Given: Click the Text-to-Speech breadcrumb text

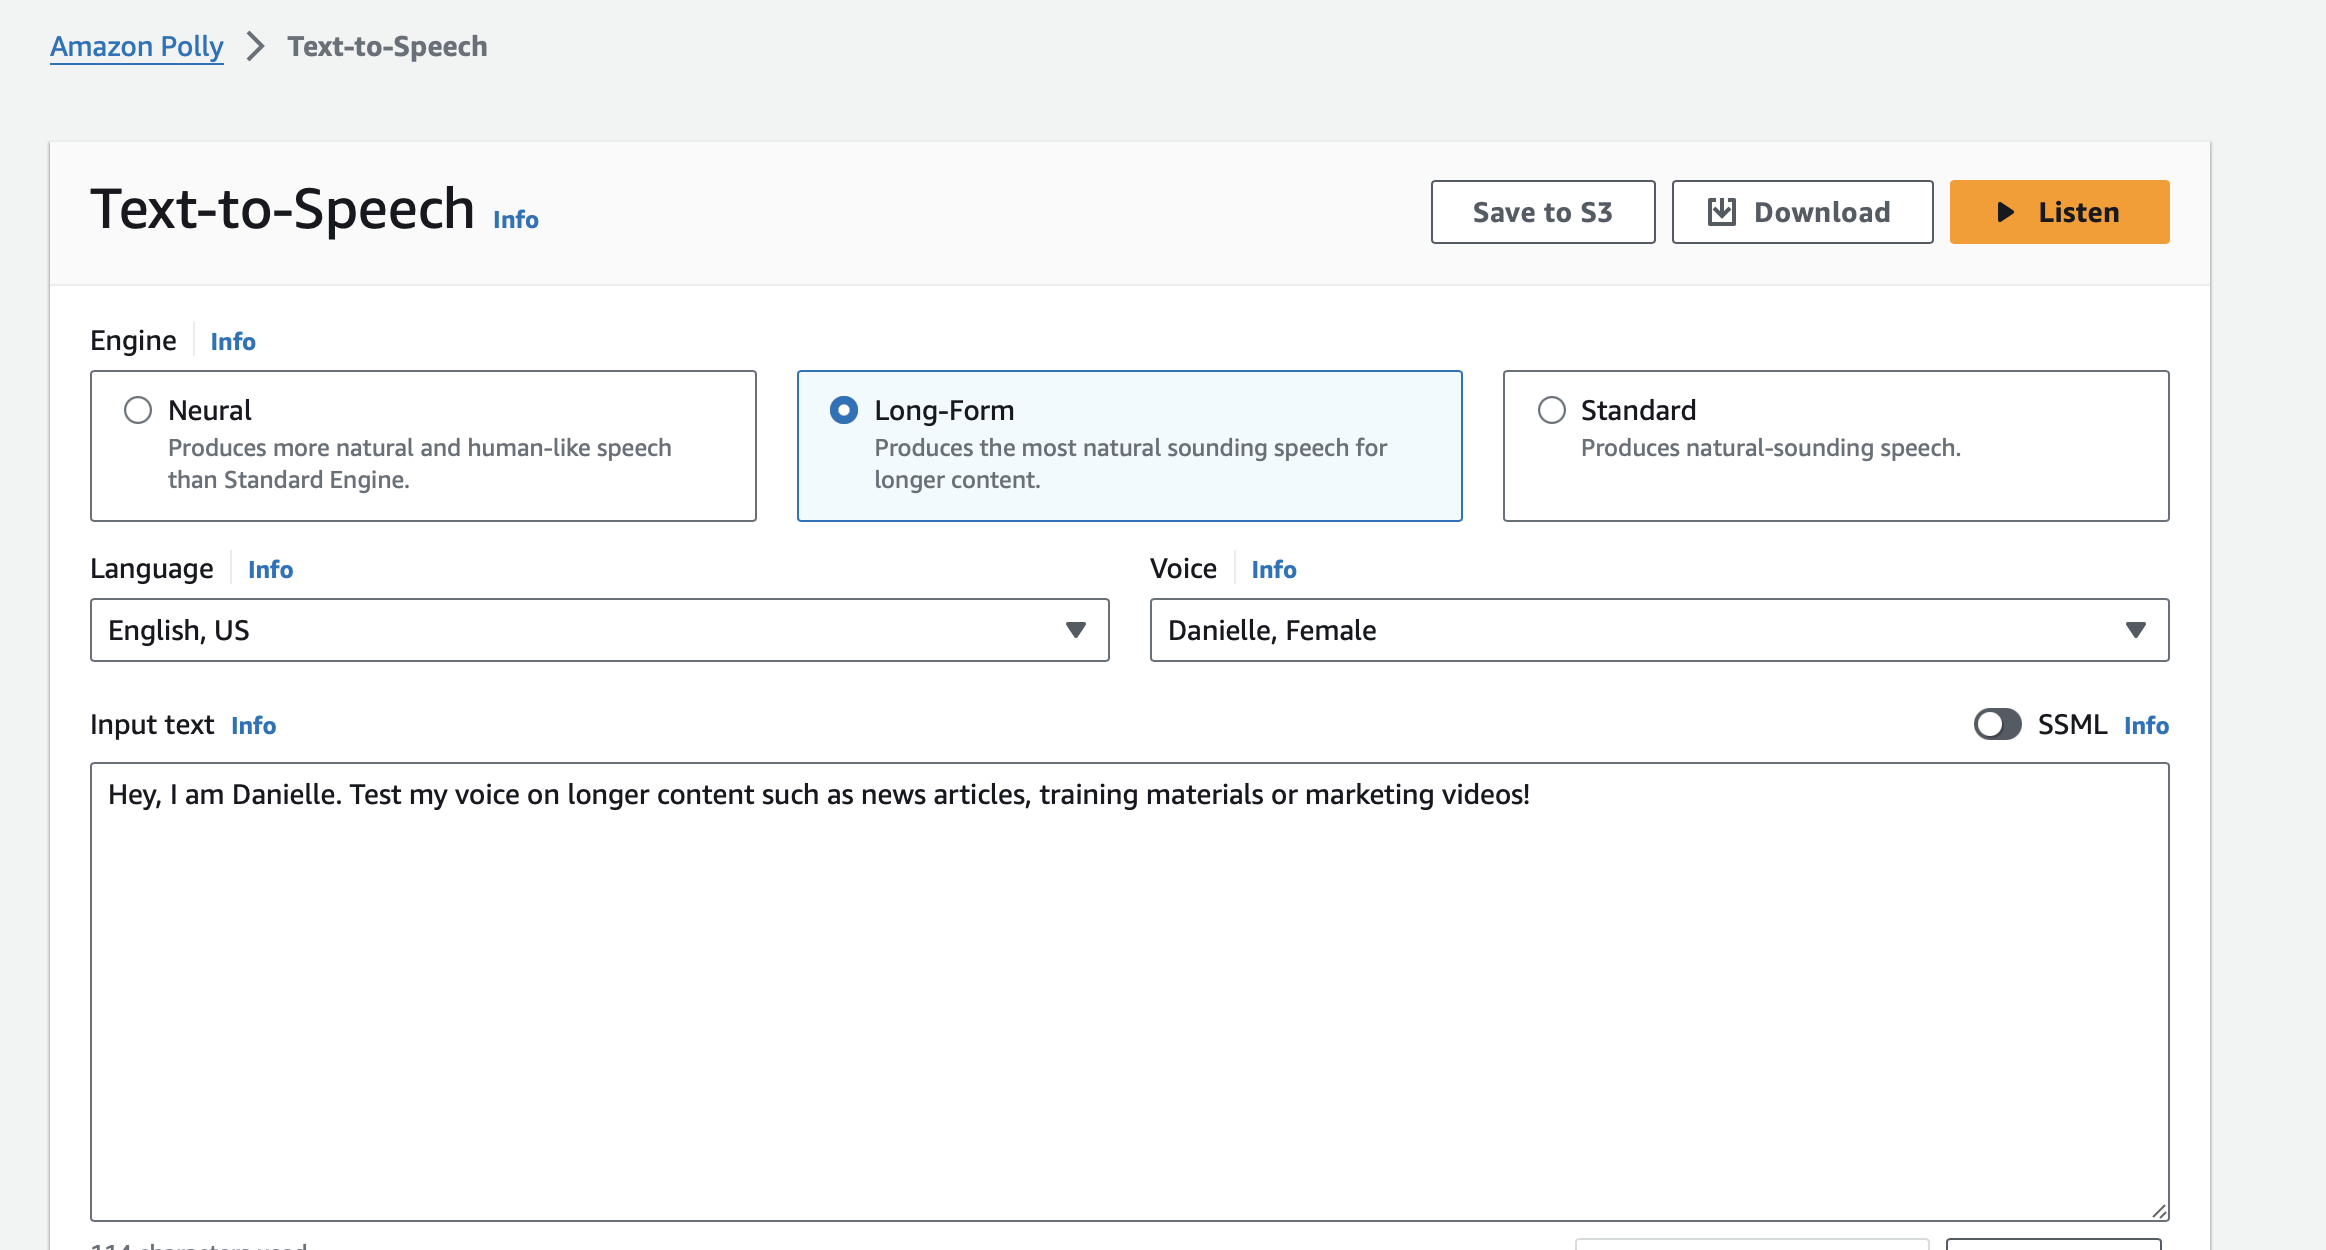Looking at the screenshot, I should coord(387,47).
